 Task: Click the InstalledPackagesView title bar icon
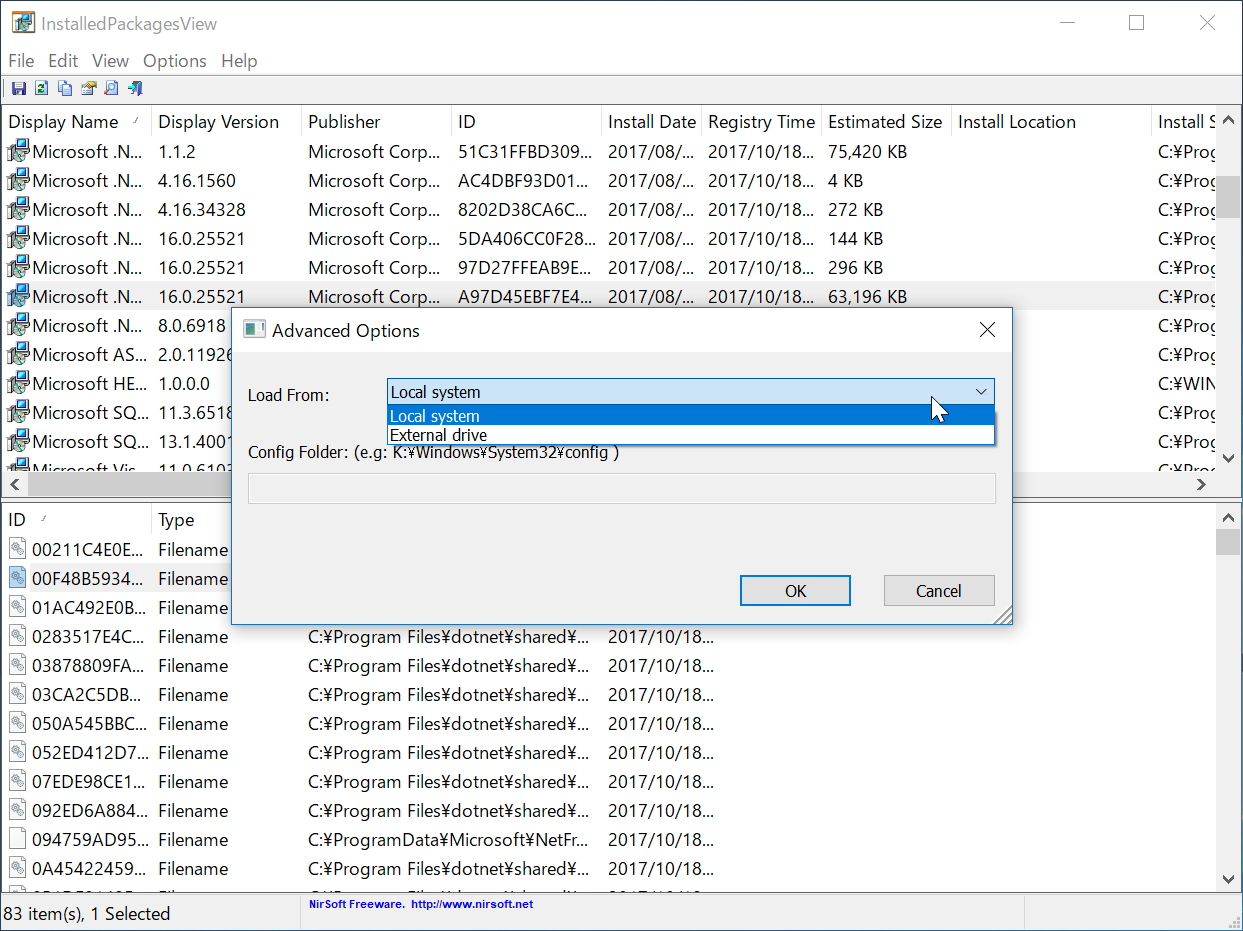pos(23,23)
